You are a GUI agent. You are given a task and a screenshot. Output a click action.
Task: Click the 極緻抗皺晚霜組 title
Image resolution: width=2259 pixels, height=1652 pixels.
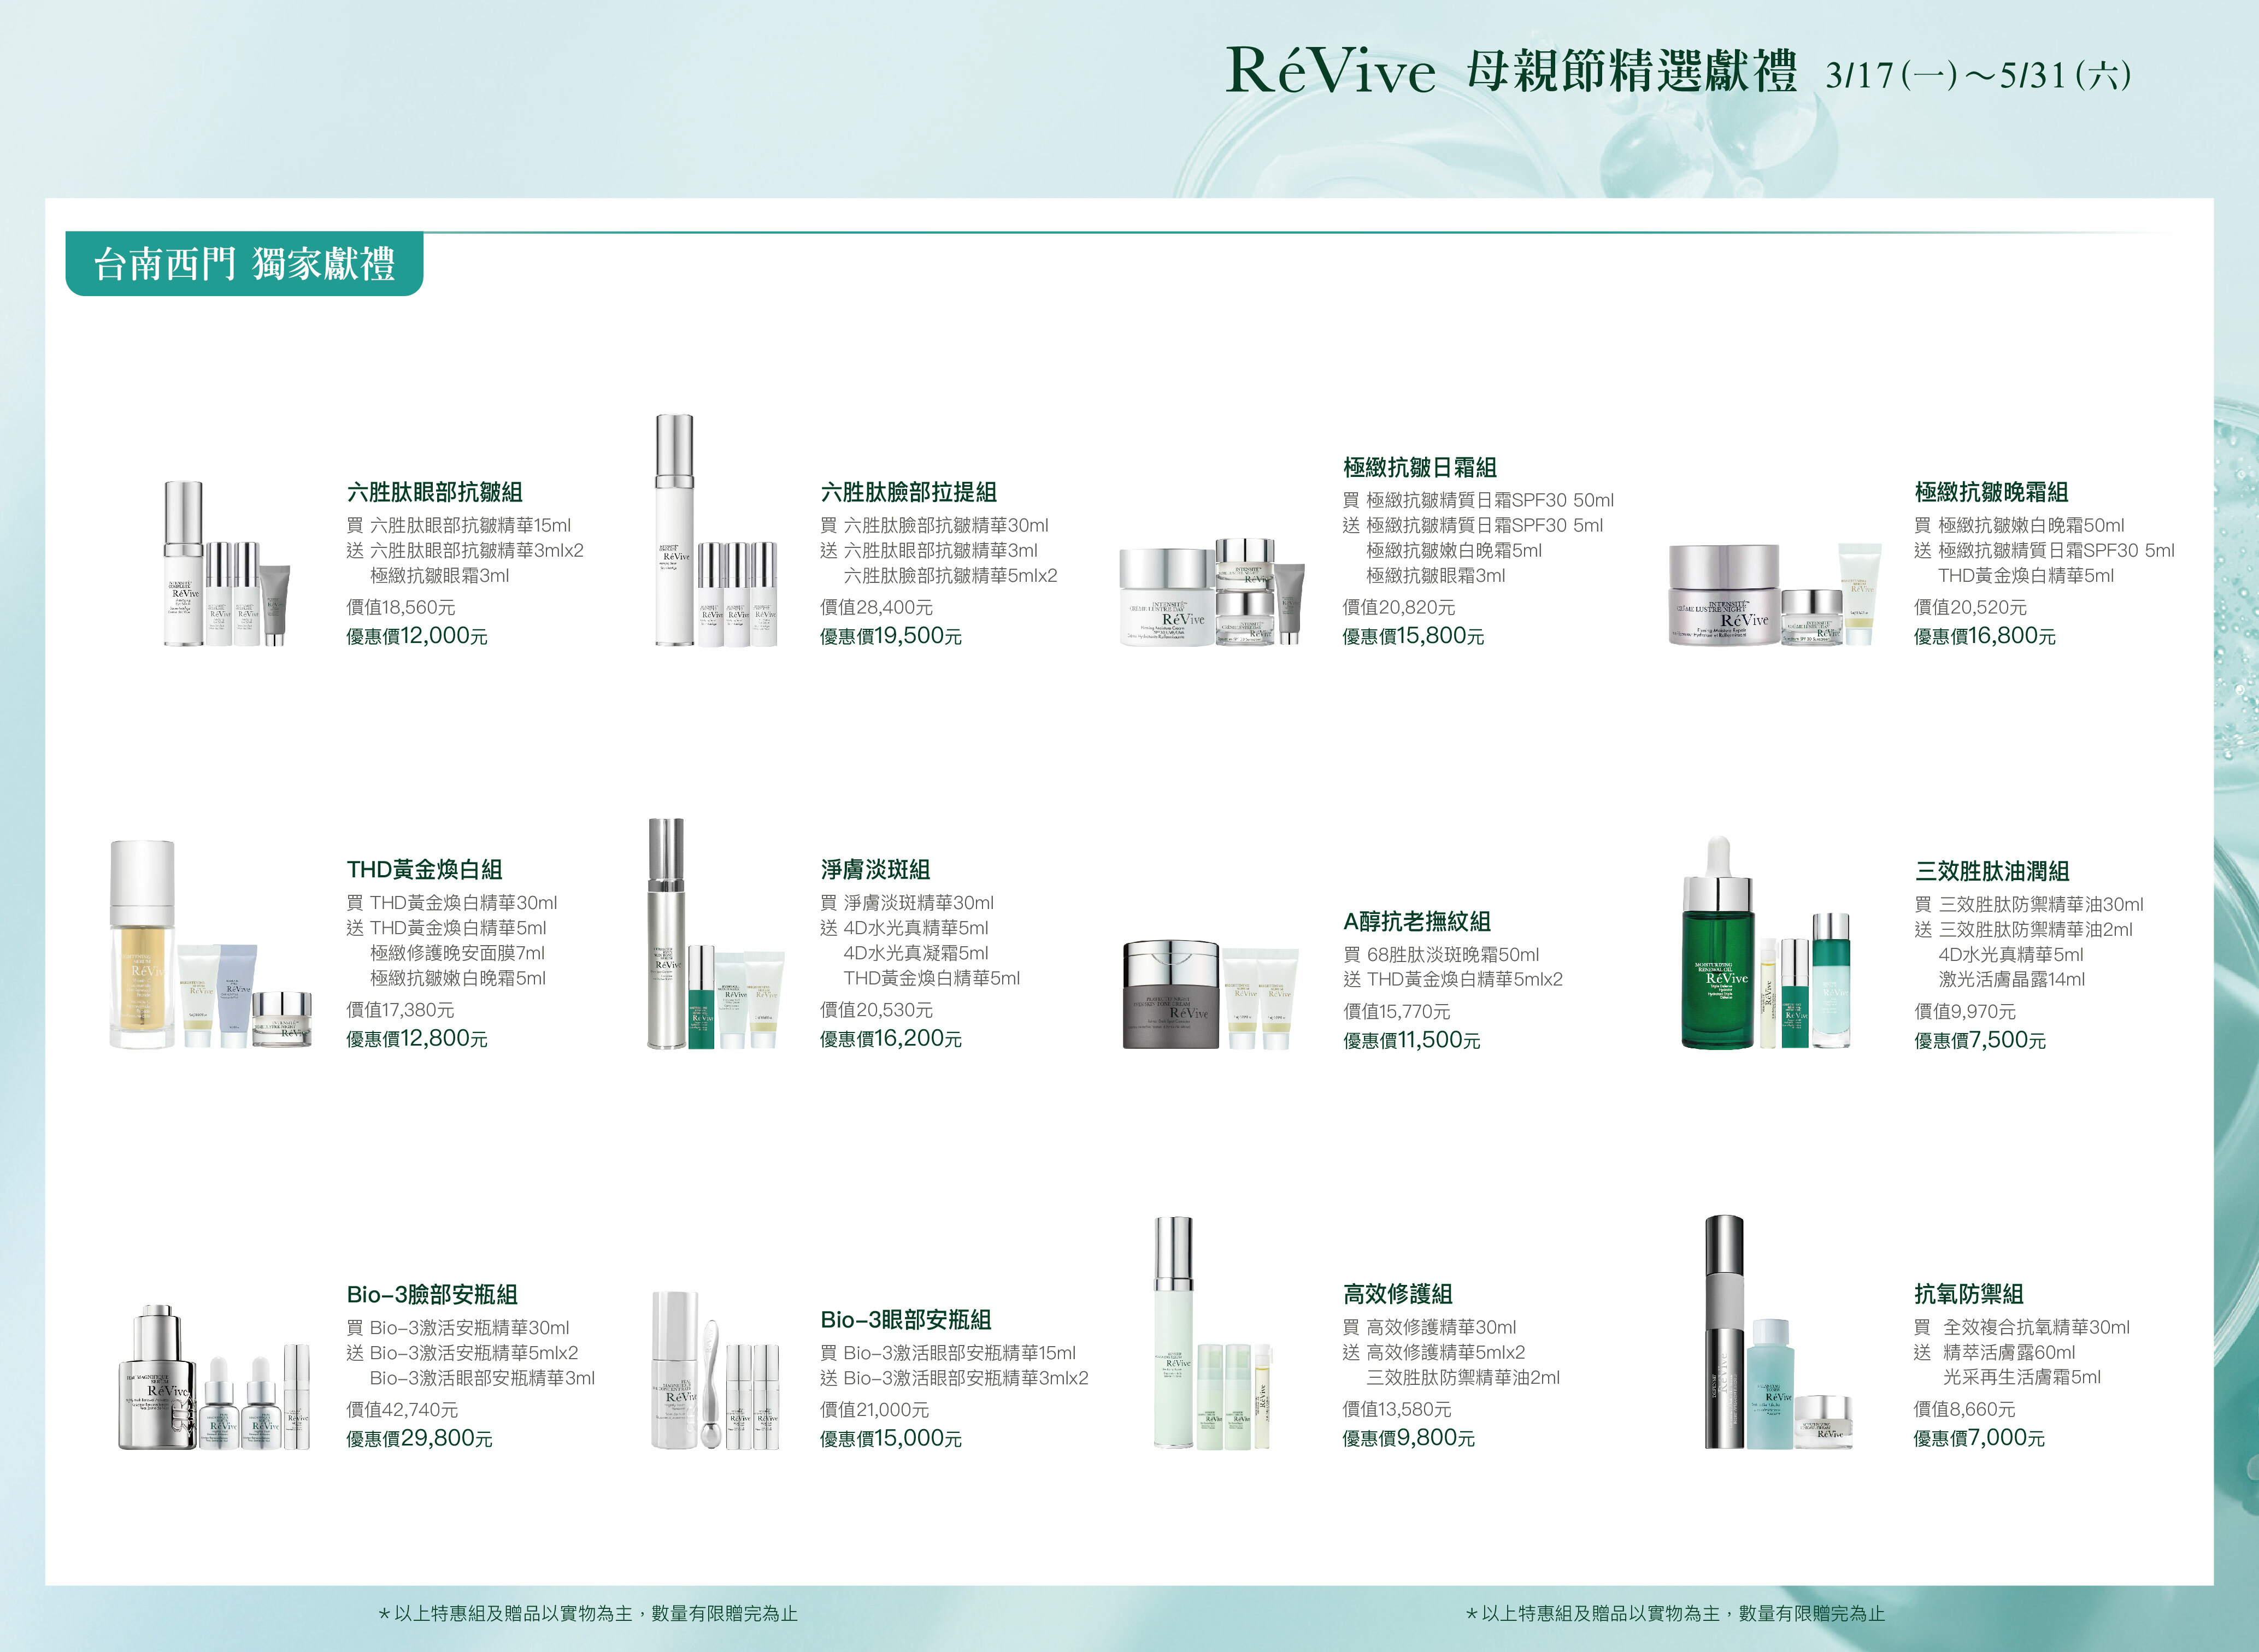pos(1991,492)
